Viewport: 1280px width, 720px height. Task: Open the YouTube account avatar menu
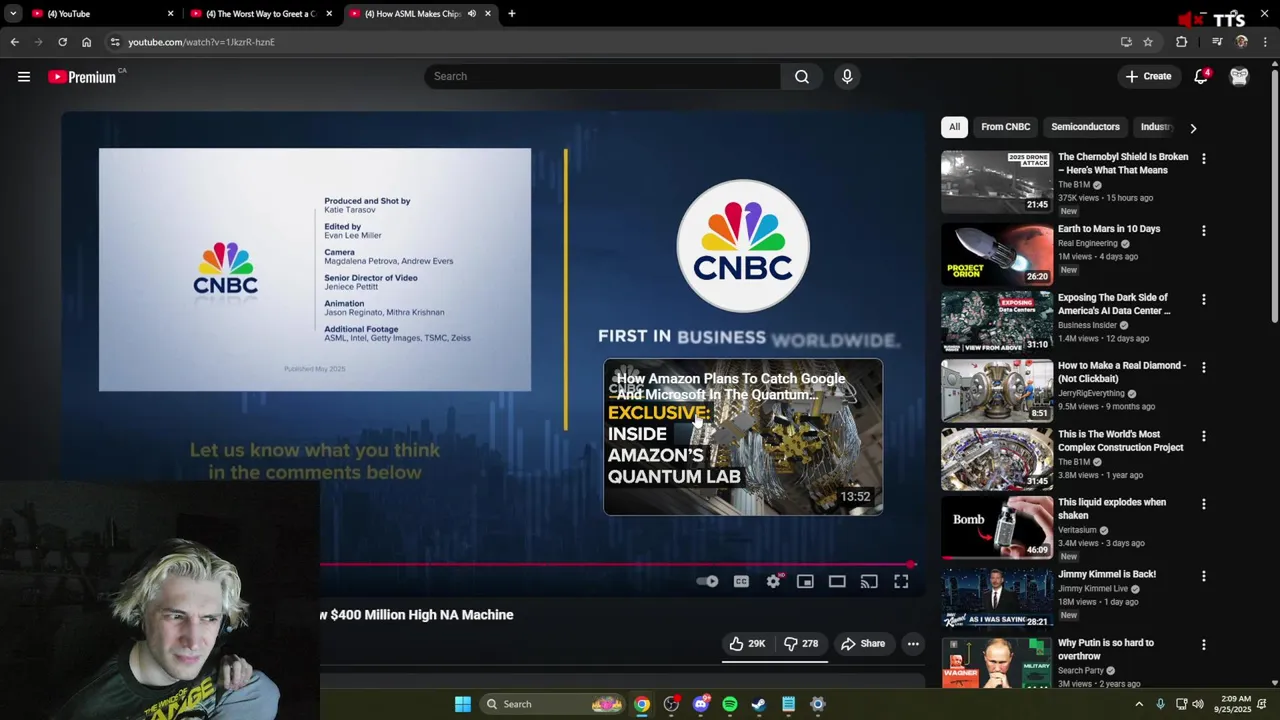click(1239, 77)
